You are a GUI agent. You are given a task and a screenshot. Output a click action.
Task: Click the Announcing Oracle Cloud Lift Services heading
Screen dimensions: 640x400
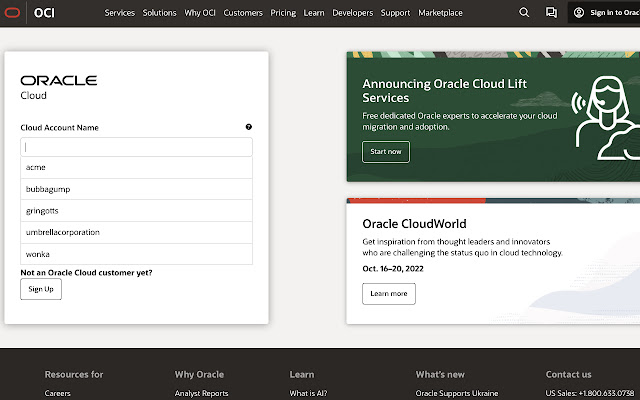point(444,91)
